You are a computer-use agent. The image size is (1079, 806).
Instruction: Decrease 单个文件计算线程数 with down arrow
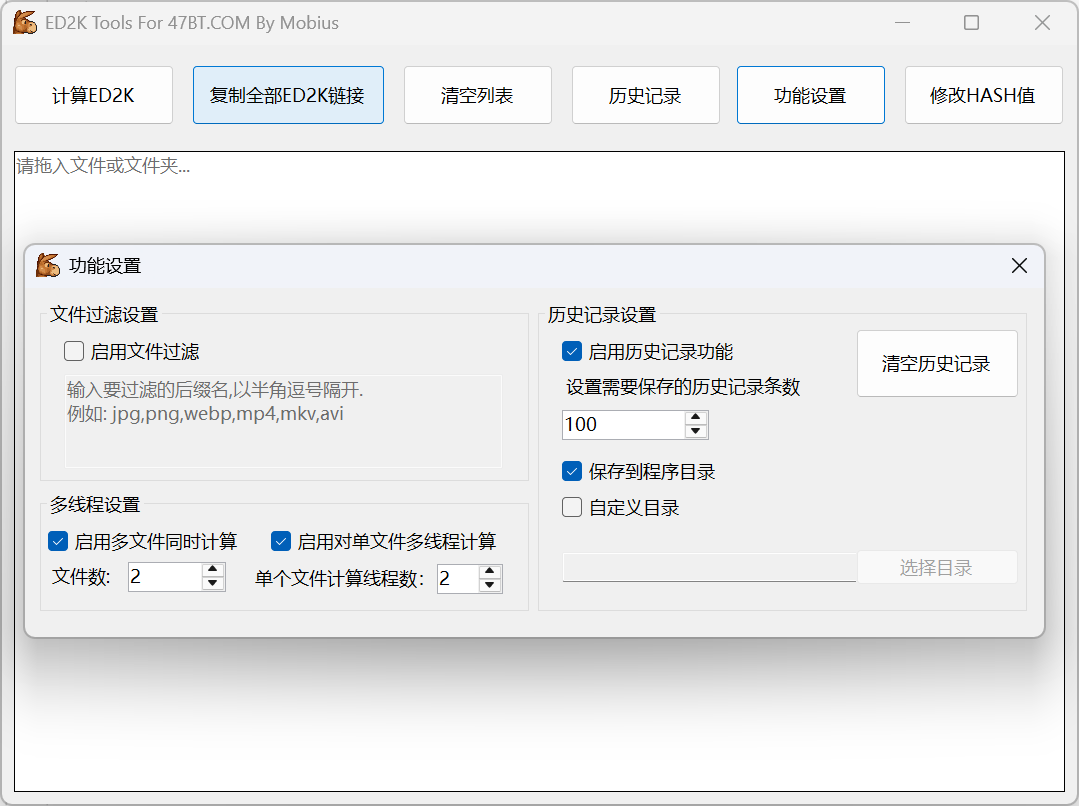489,585
